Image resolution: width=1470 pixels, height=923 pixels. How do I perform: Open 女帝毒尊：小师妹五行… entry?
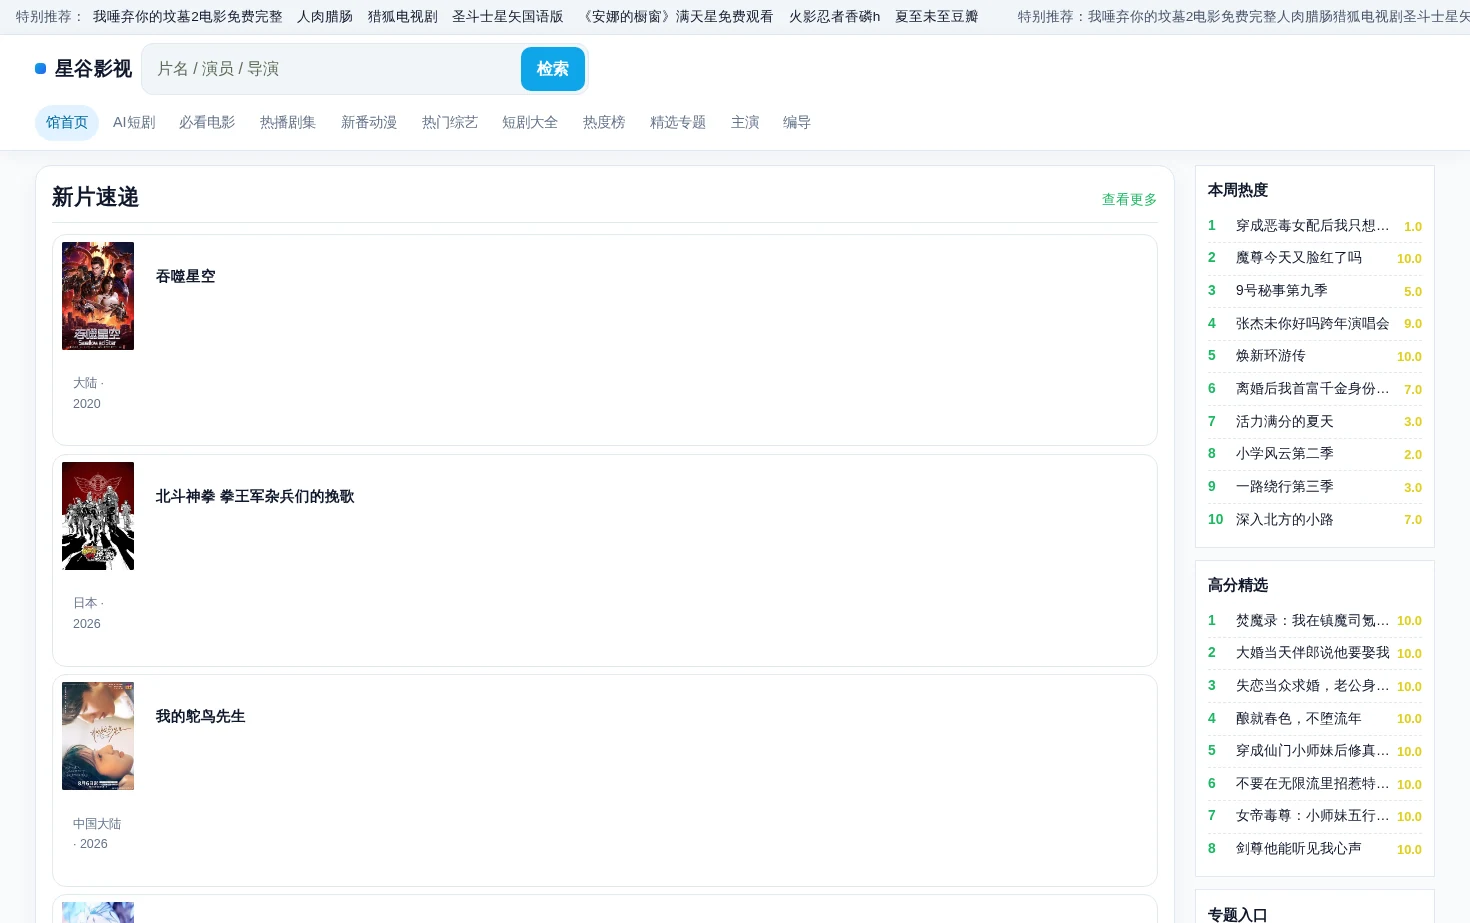coord(1315,817)
